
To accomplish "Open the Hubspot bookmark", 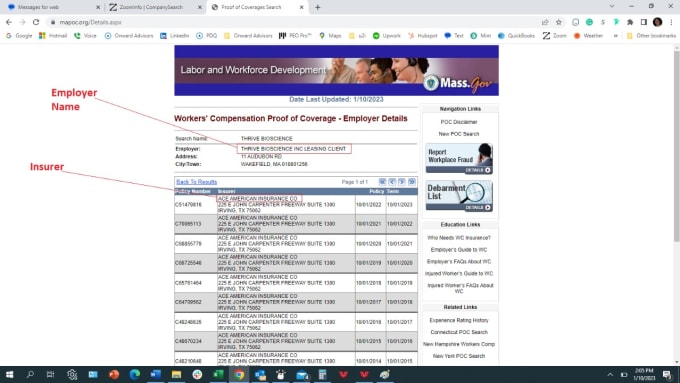I will [x=422, y=36].
